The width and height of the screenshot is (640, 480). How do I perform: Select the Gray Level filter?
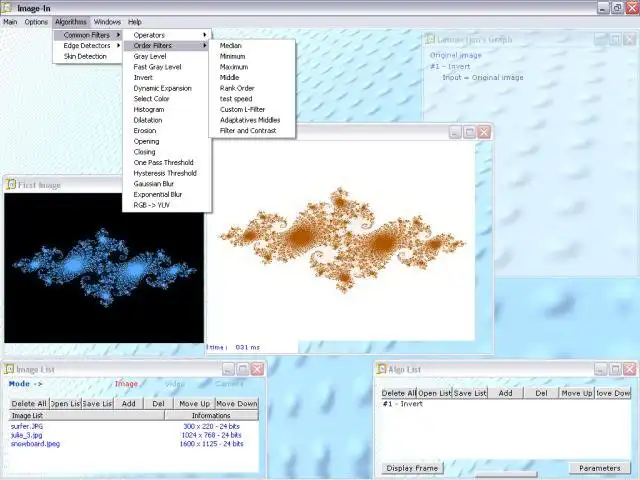tap(167, 56)
